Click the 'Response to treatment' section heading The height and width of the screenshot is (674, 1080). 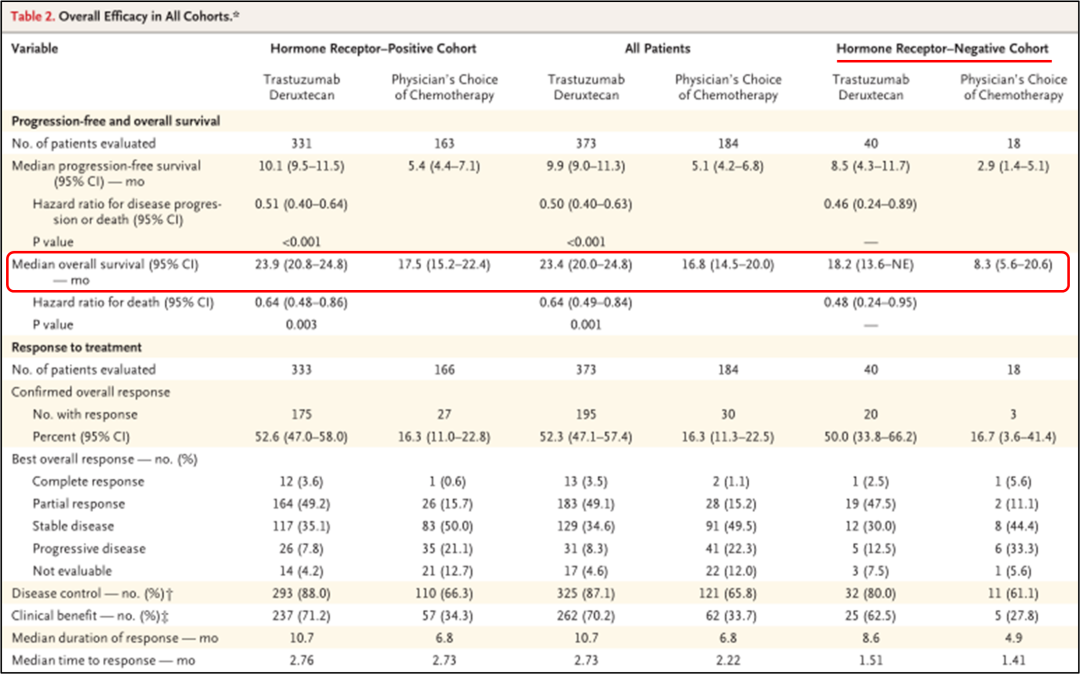click(76, 348)
